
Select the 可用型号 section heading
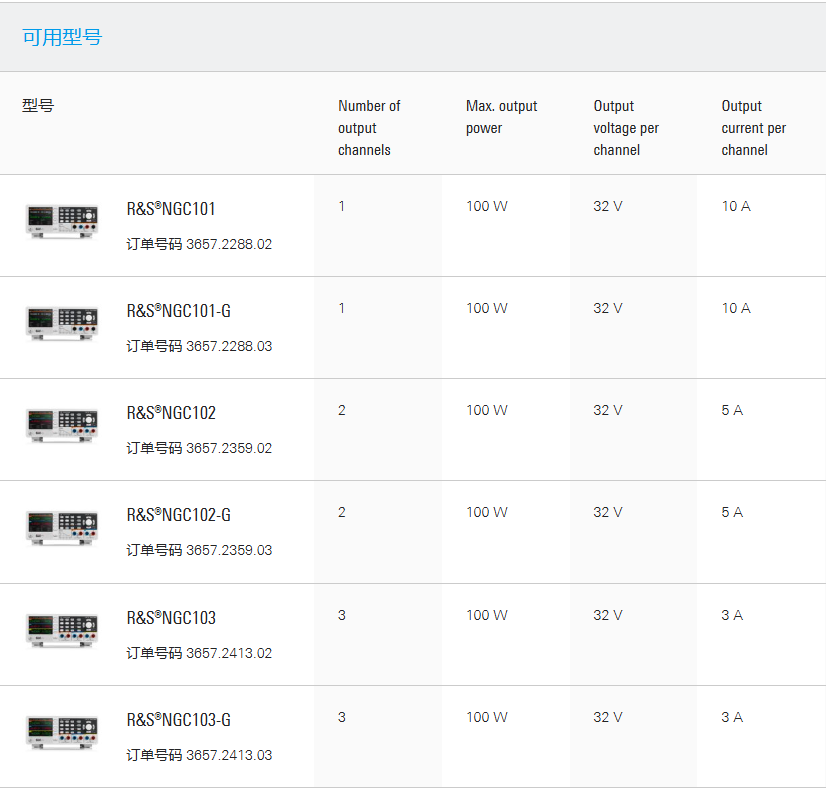[x=62, y=37]
